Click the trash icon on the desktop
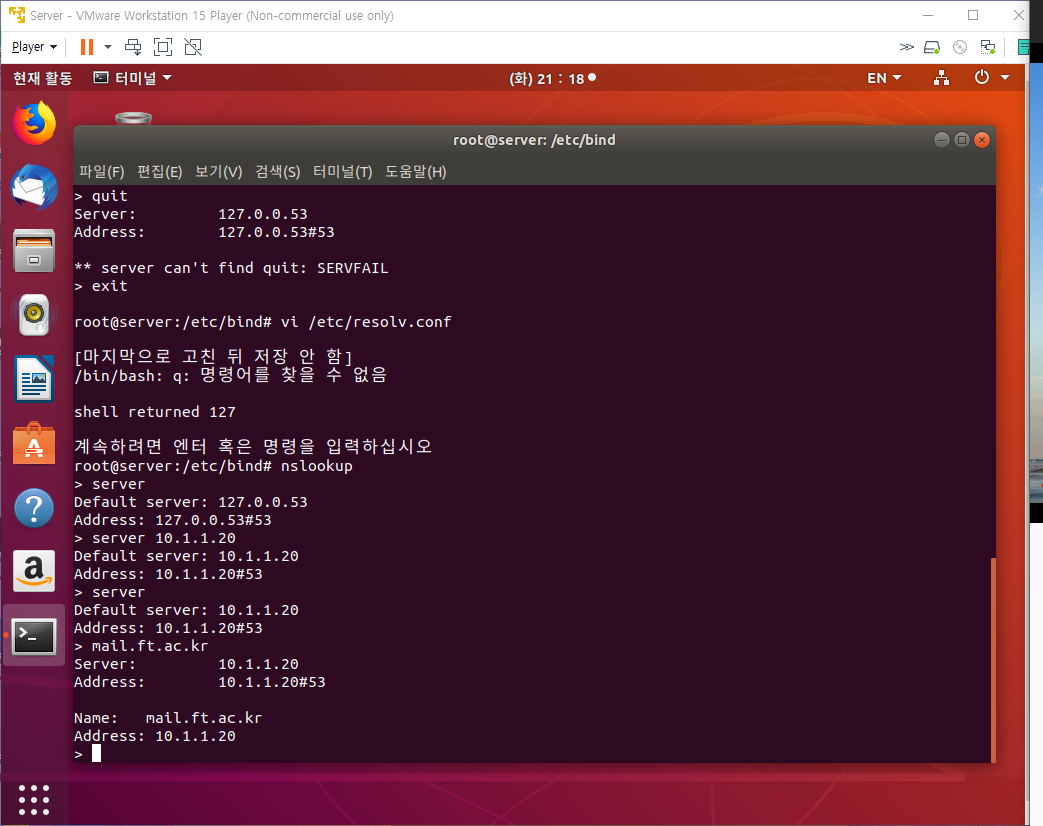The height and width of the screenshot is (826, 1043). click(133, 118)
